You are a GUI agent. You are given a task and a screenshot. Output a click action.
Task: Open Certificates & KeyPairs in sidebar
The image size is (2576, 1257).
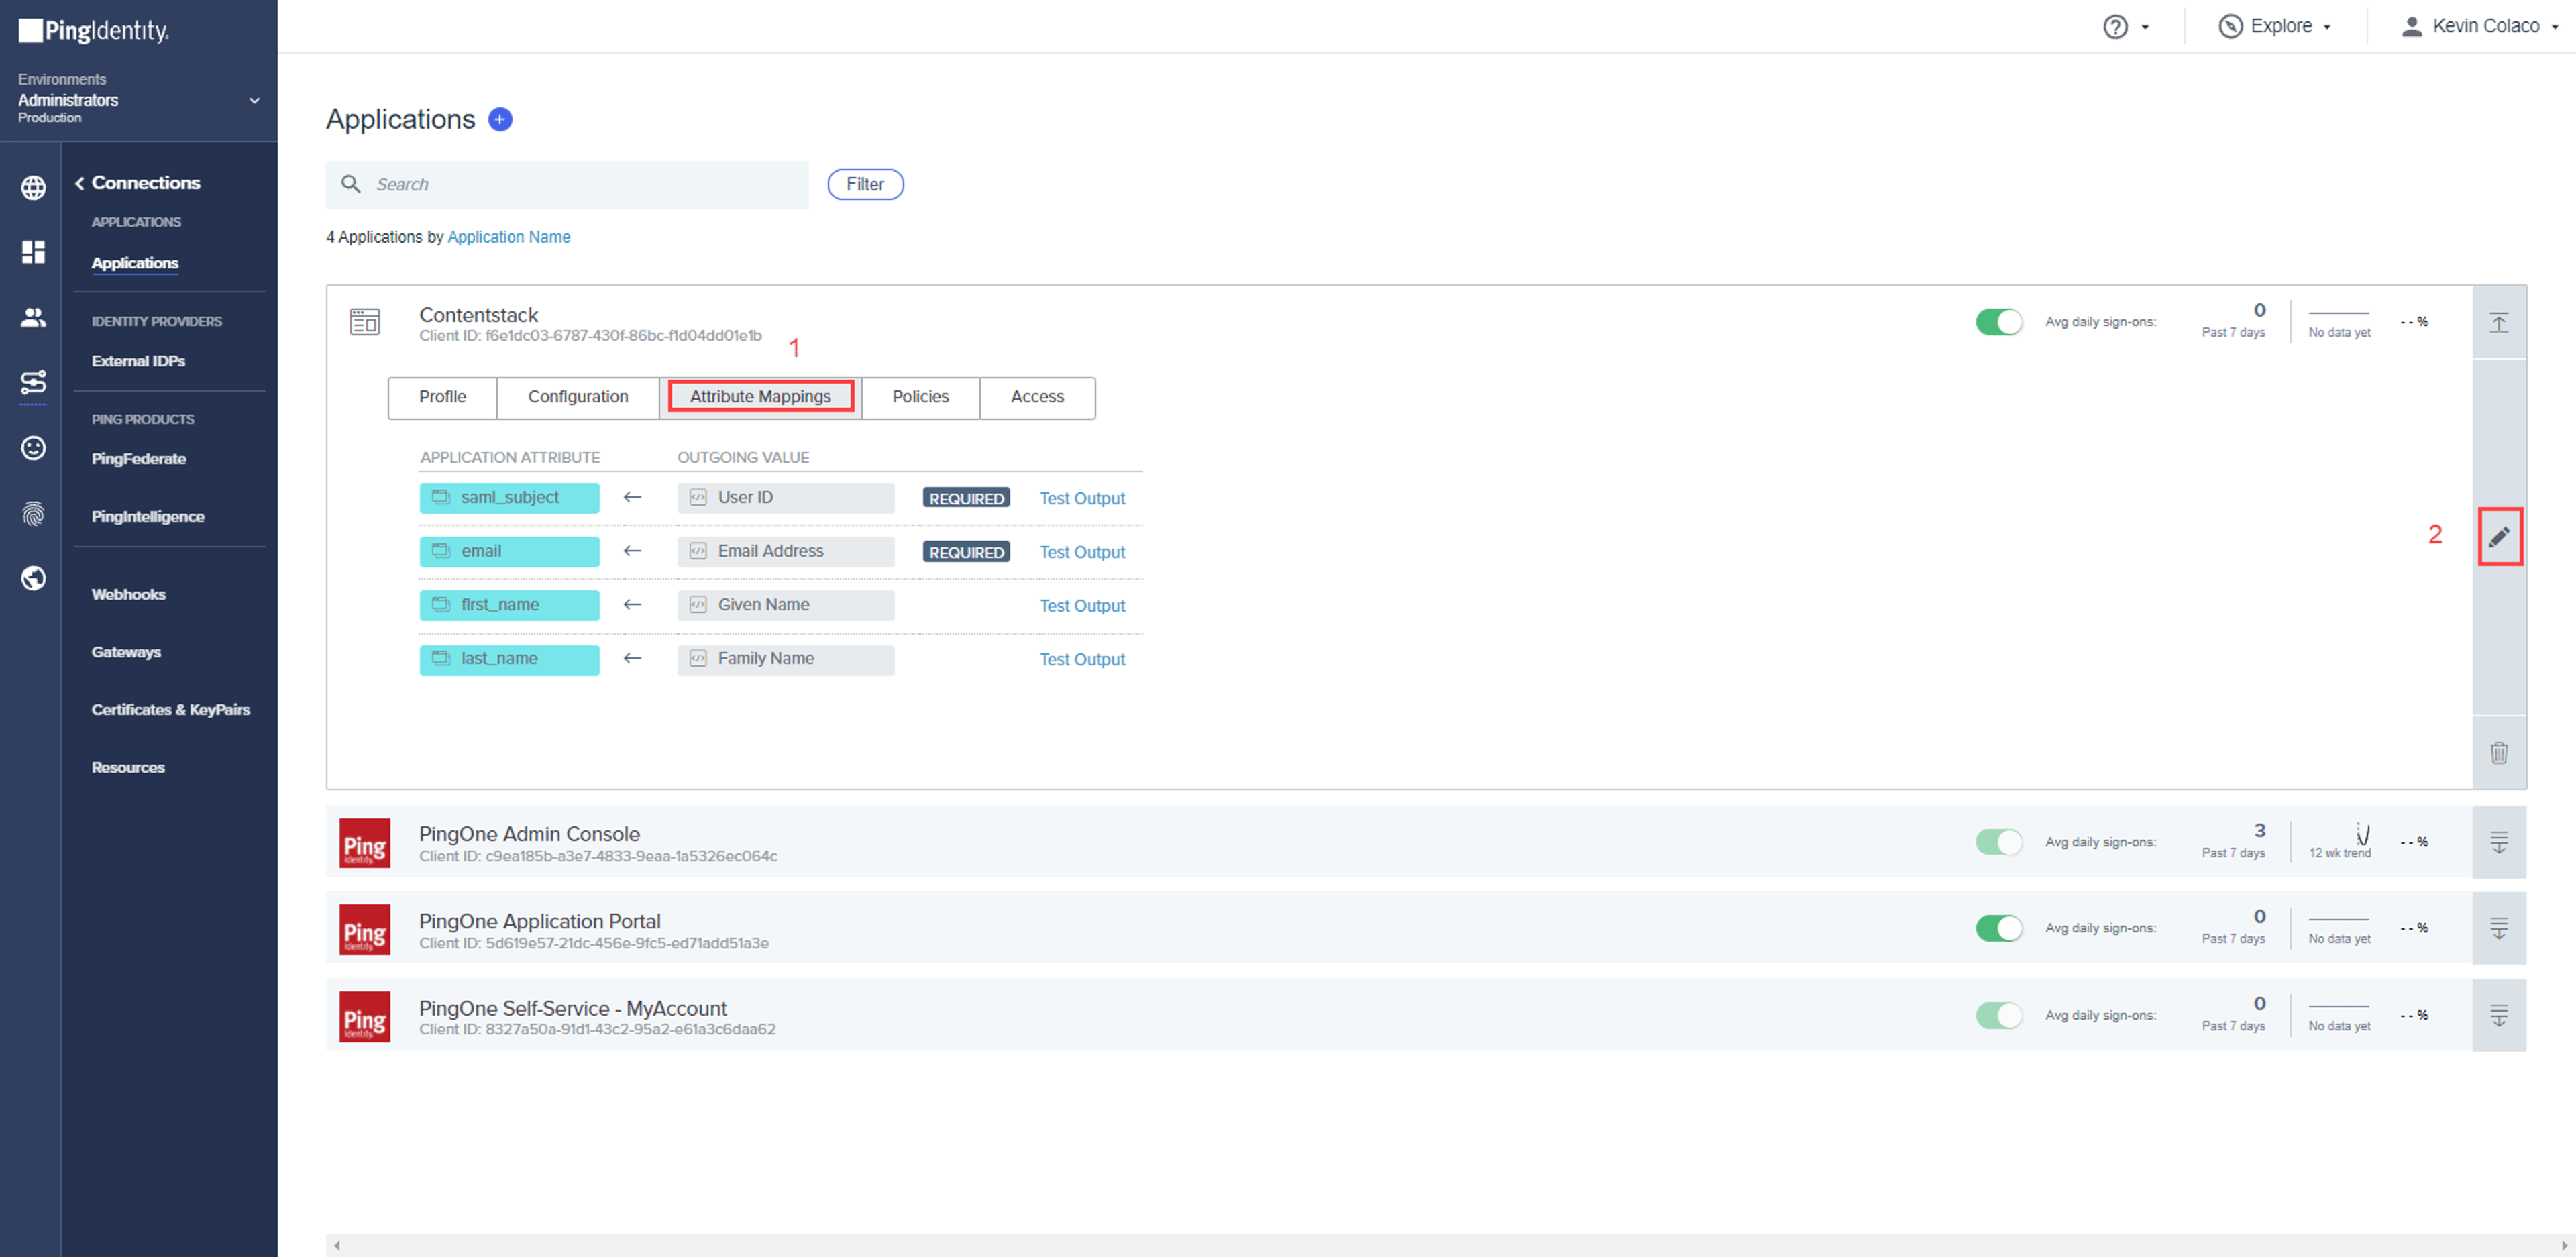click(171, 710)
